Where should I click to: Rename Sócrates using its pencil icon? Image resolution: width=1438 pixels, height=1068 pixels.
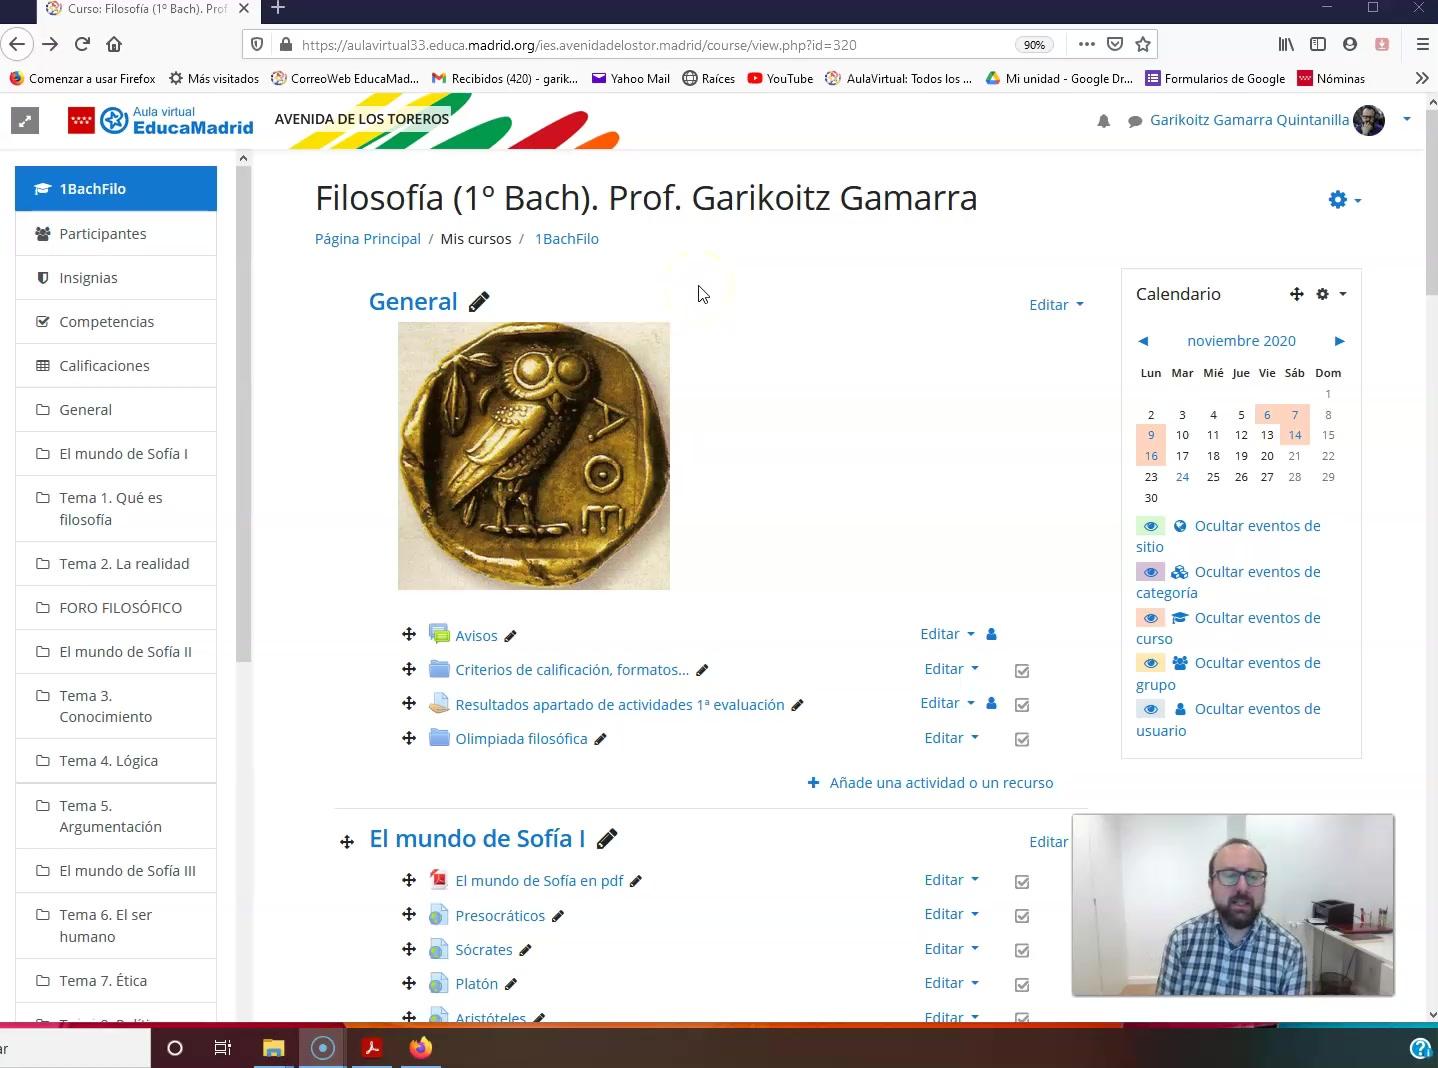click(525, 950)
